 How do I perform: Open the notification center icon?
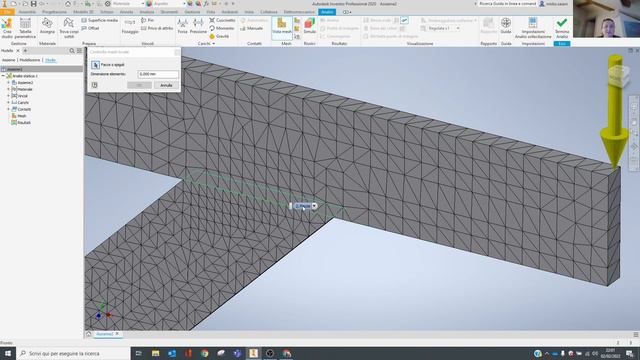(630, 353)
